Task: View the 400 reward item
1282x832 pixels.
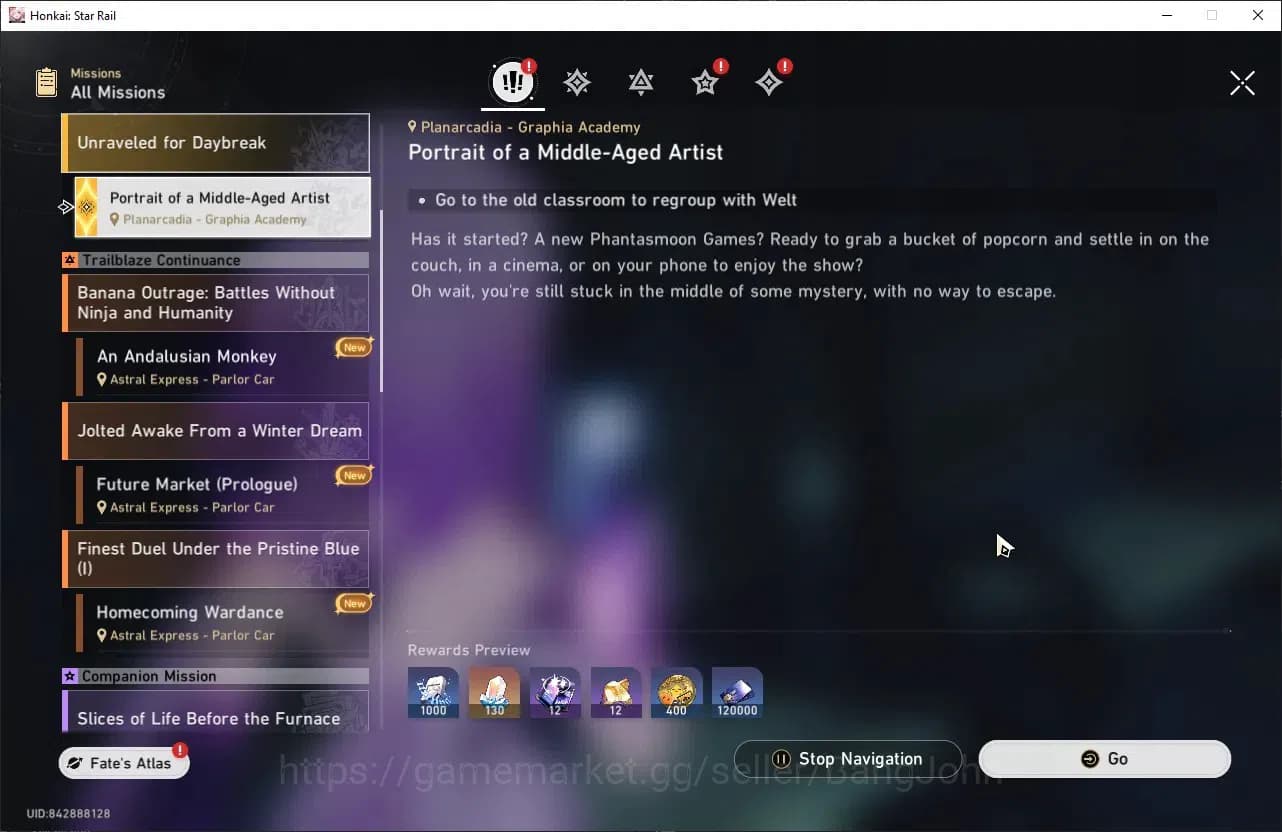Action: [x=676, y=693]
